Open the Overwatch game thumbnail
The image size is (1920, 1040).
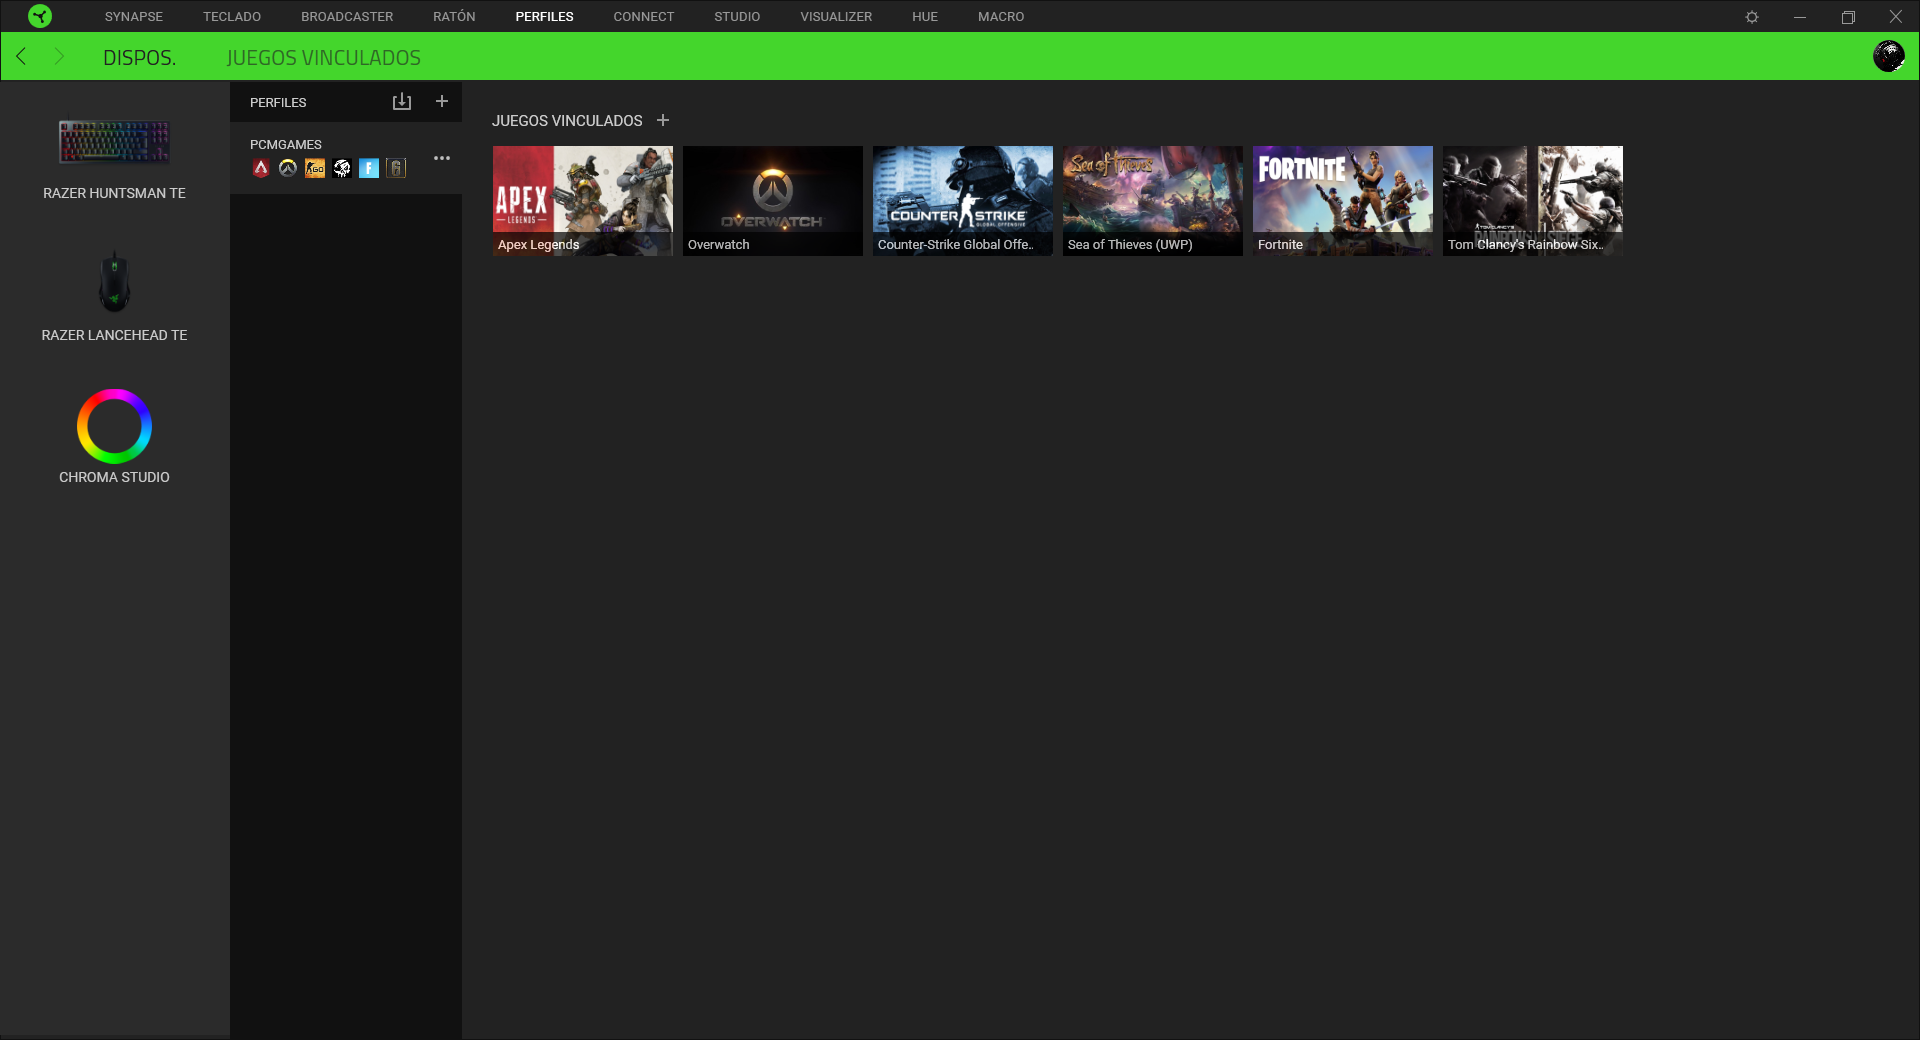[x=773, y=201]
